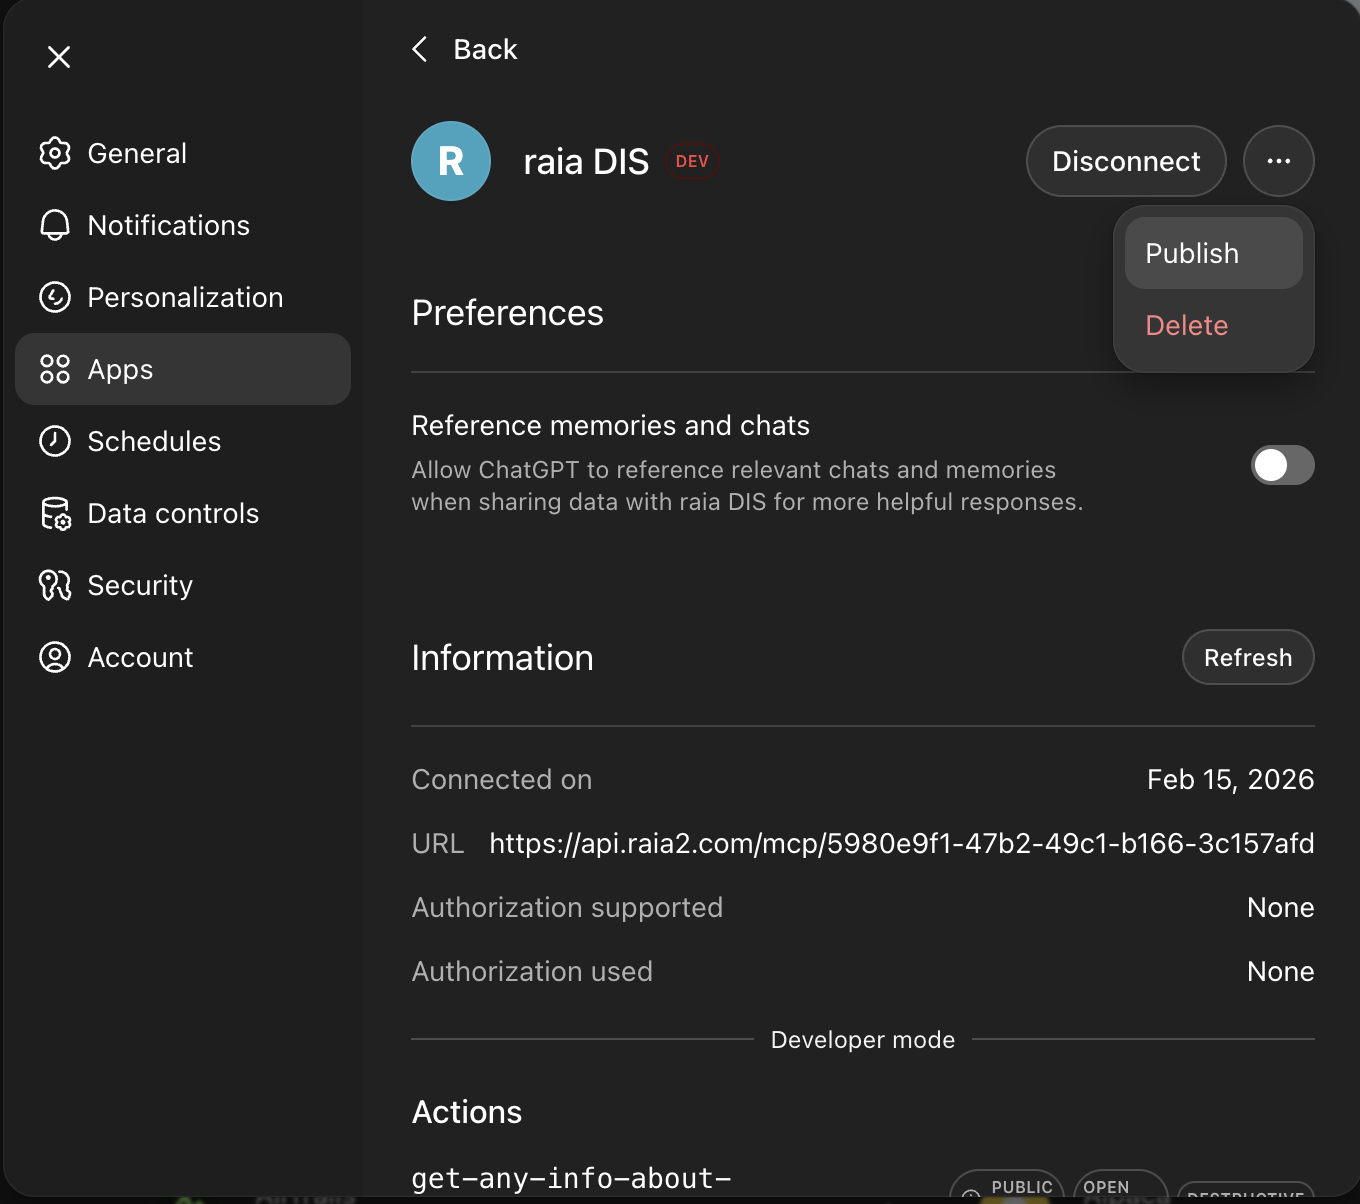
Task: Go back using the chevron arrow
Action: pos(421,49)
